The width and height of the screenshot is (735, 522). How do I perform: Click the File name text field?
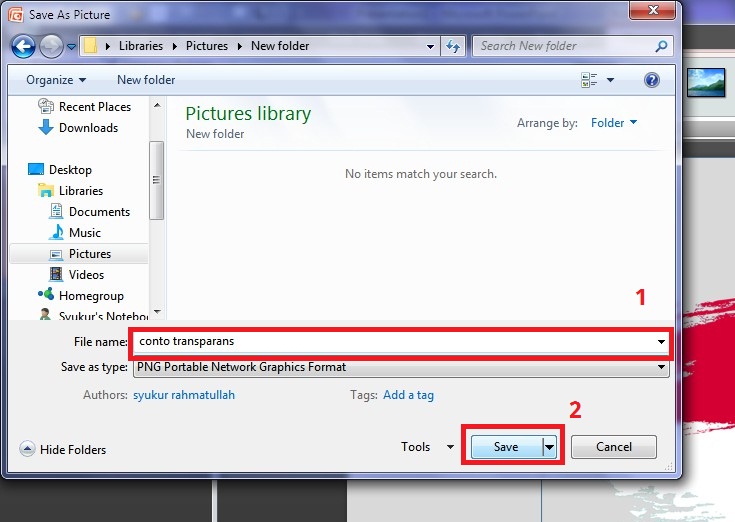click(x=394, y=342)
